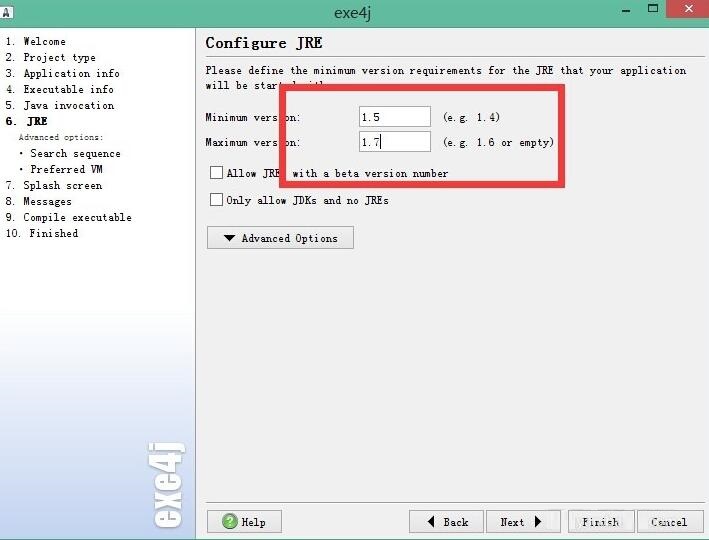Click the Minimum version input field
Screen dimensions: 709x540
395,117
